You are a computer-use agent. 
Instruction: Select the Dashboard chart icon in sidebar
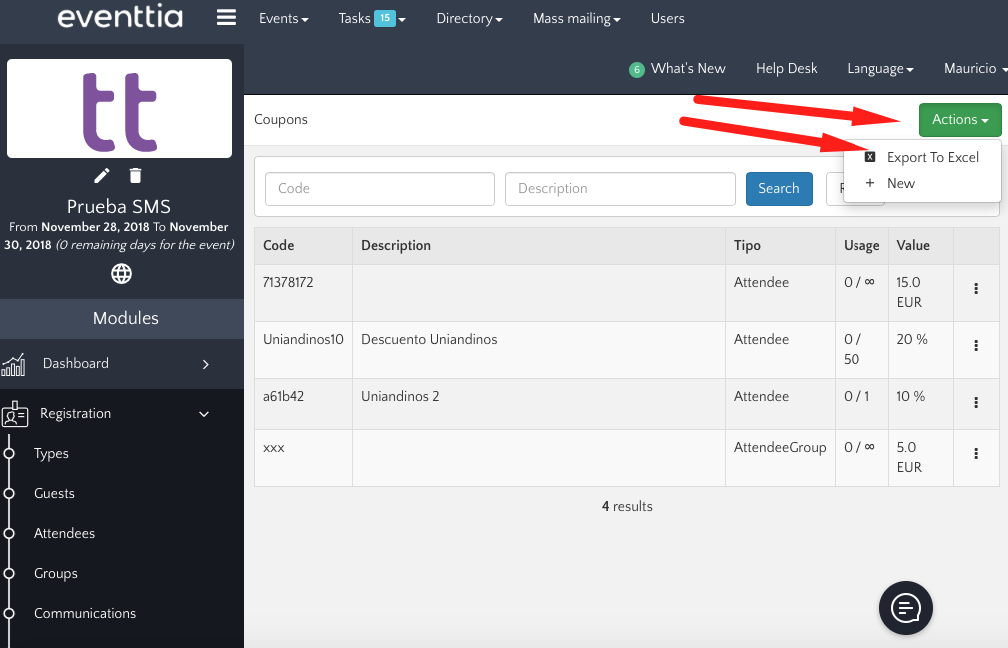tap(17, 363)
